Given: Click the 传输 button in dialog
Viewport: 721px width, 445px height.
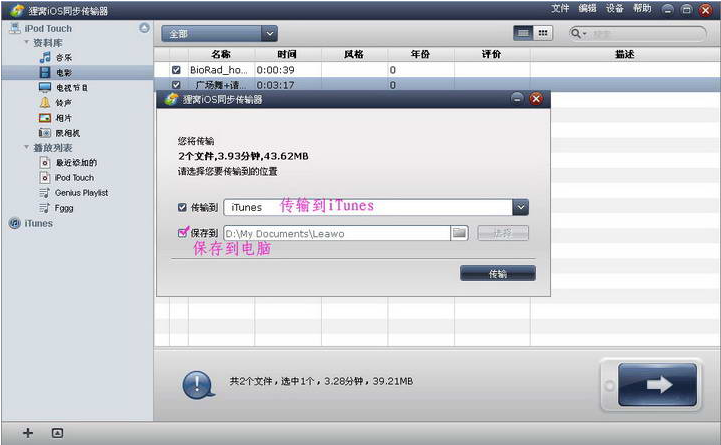Looking at the screenshot, I should click(498, 273).
